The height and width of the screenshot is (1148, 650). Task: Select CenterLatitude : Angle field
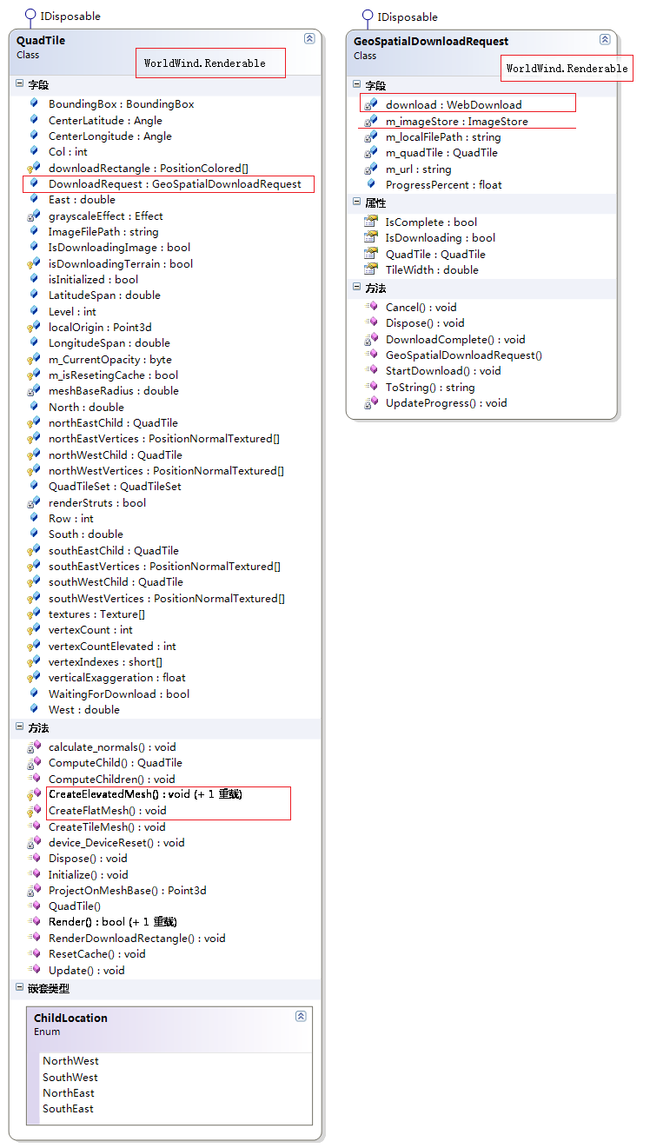point(105,120)
